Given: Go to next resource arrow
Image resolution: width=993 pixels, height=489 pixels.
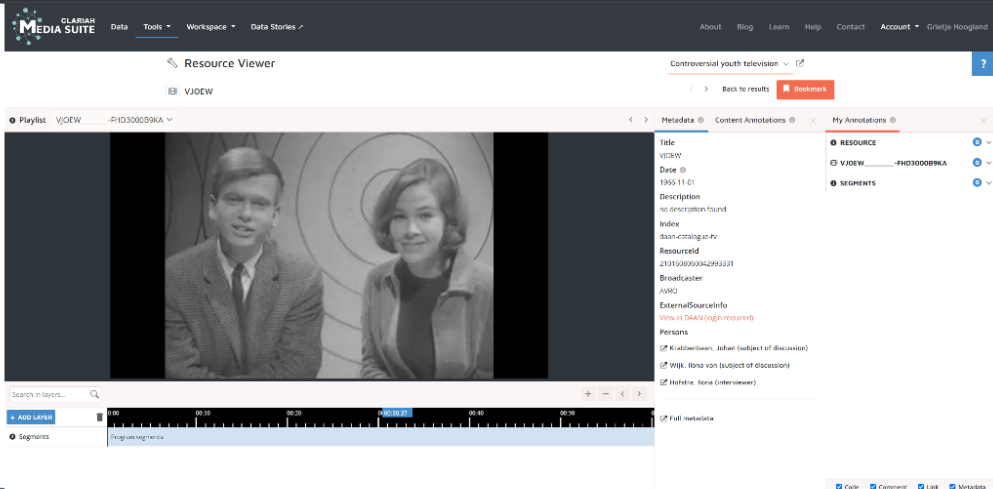Looking at the screenshot, I should tap(707, 89).
